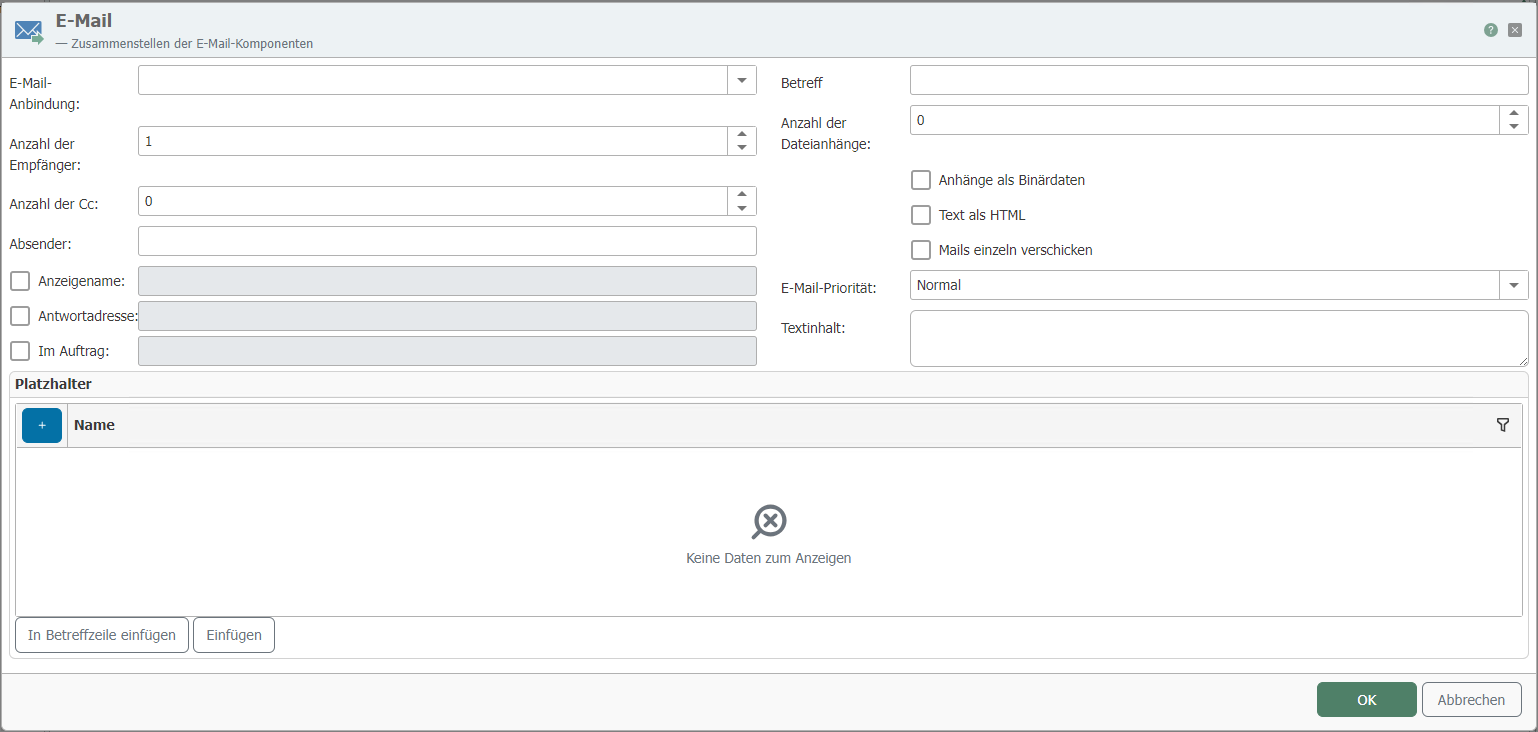
Task: Click the close icon of the E-Mail dialog
Action: point(1514,30)
